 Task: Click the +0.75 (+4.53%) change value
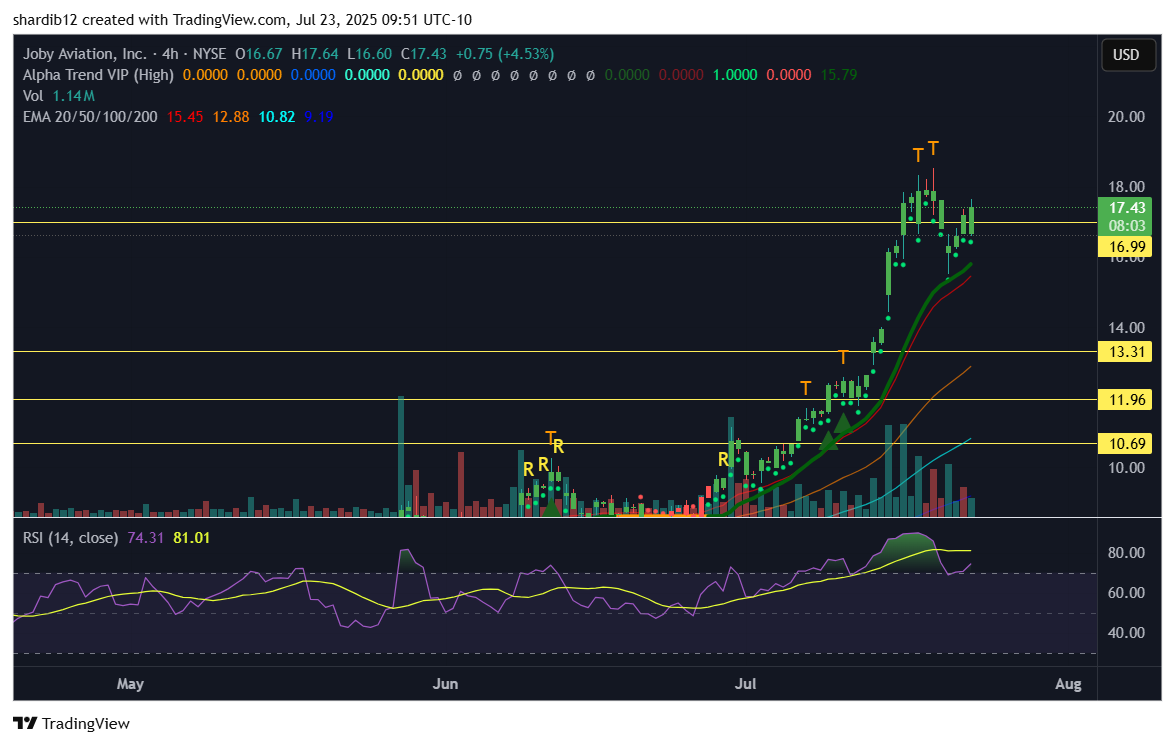coord(505,54)
